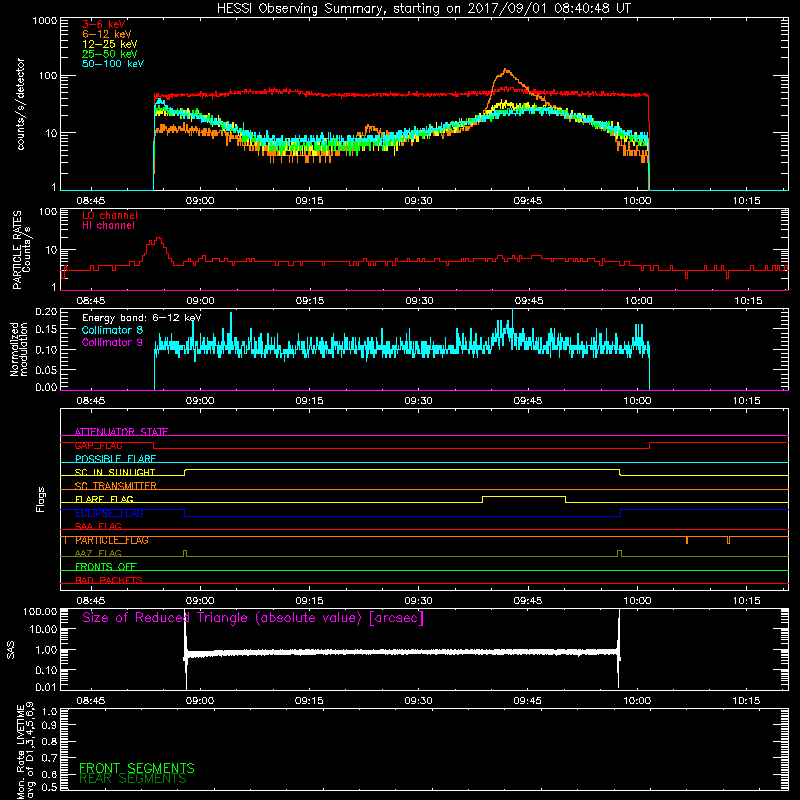
Task: Click '09:30' under the normalized modulation plot
Action: (x=418, y=401)
